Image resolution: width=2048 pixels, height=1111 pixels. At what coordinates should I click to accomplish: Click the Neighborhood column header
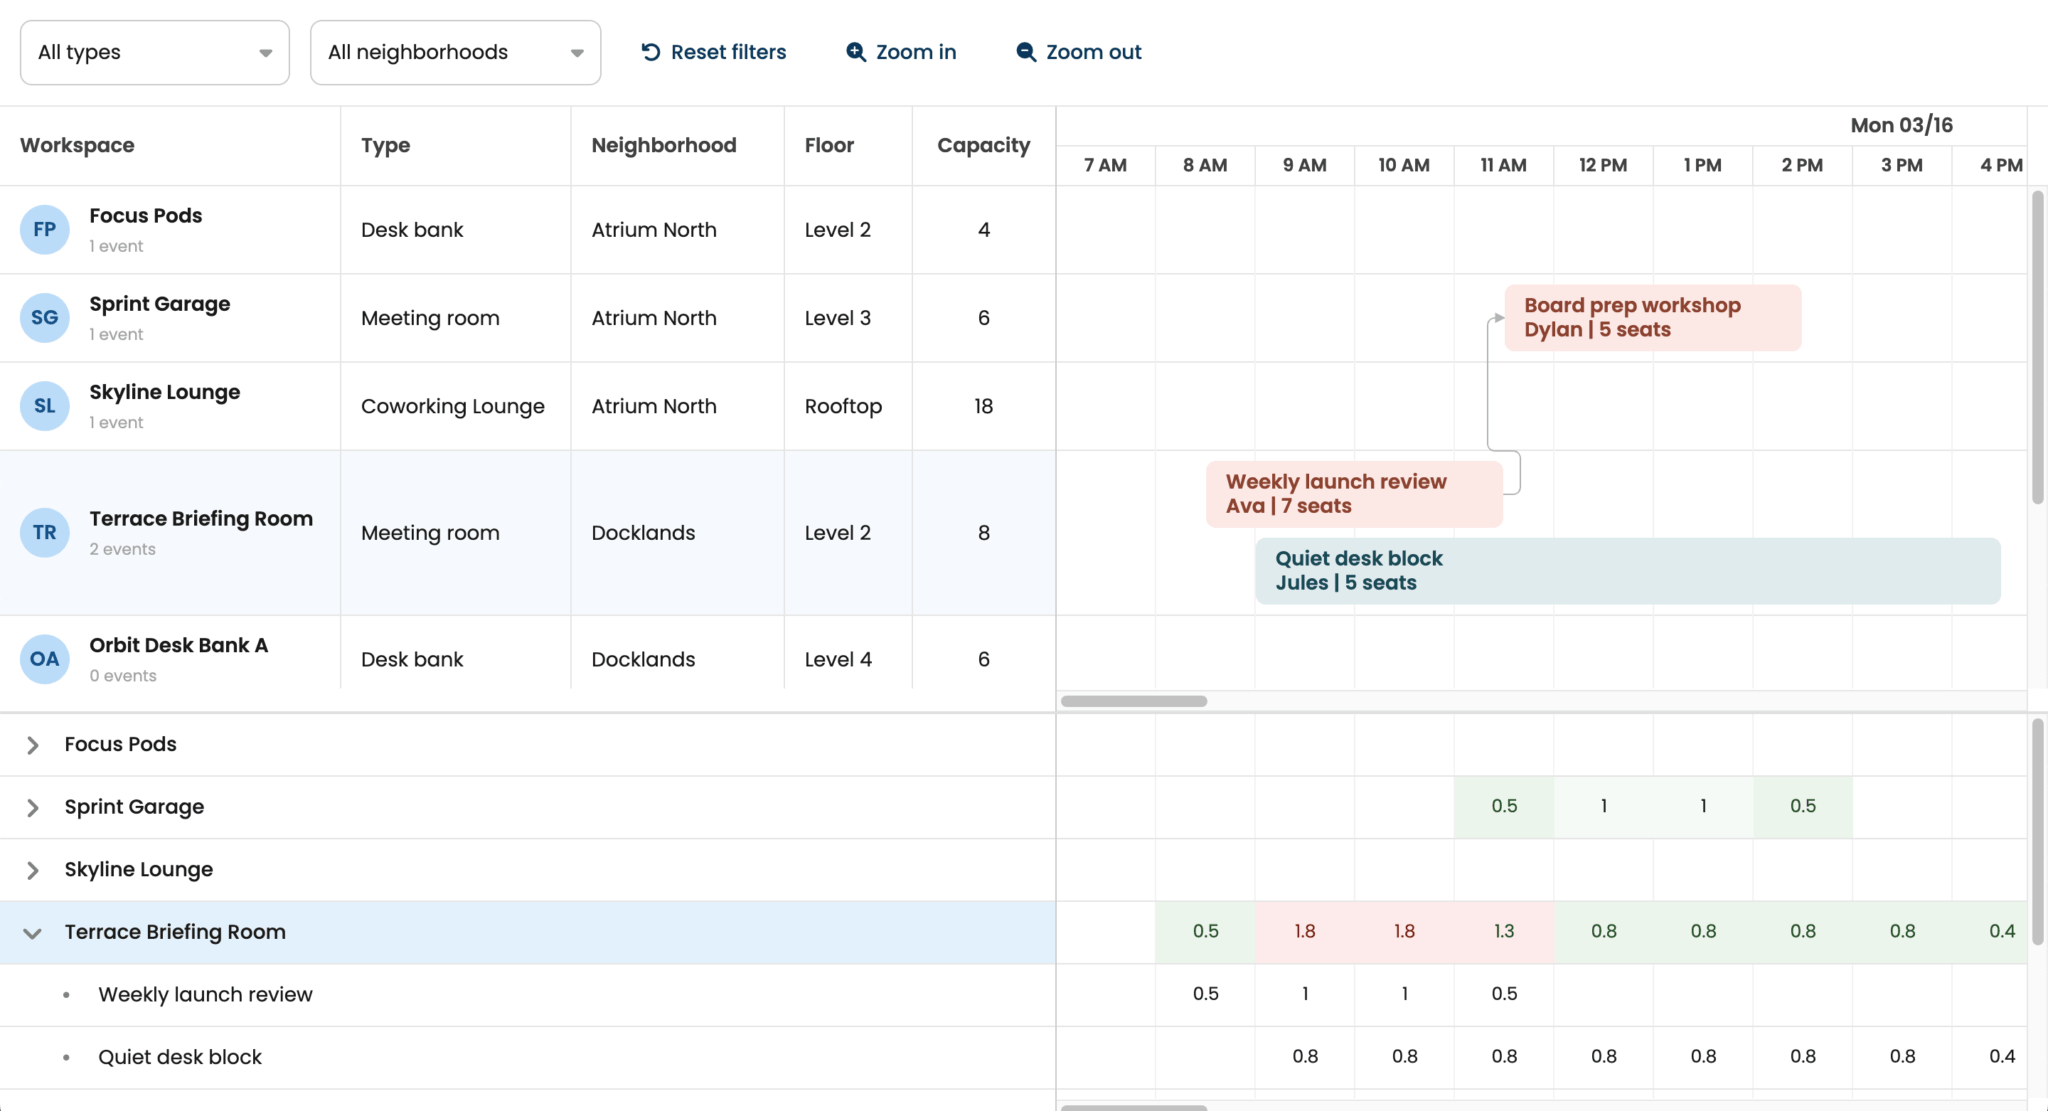point(663,146)
